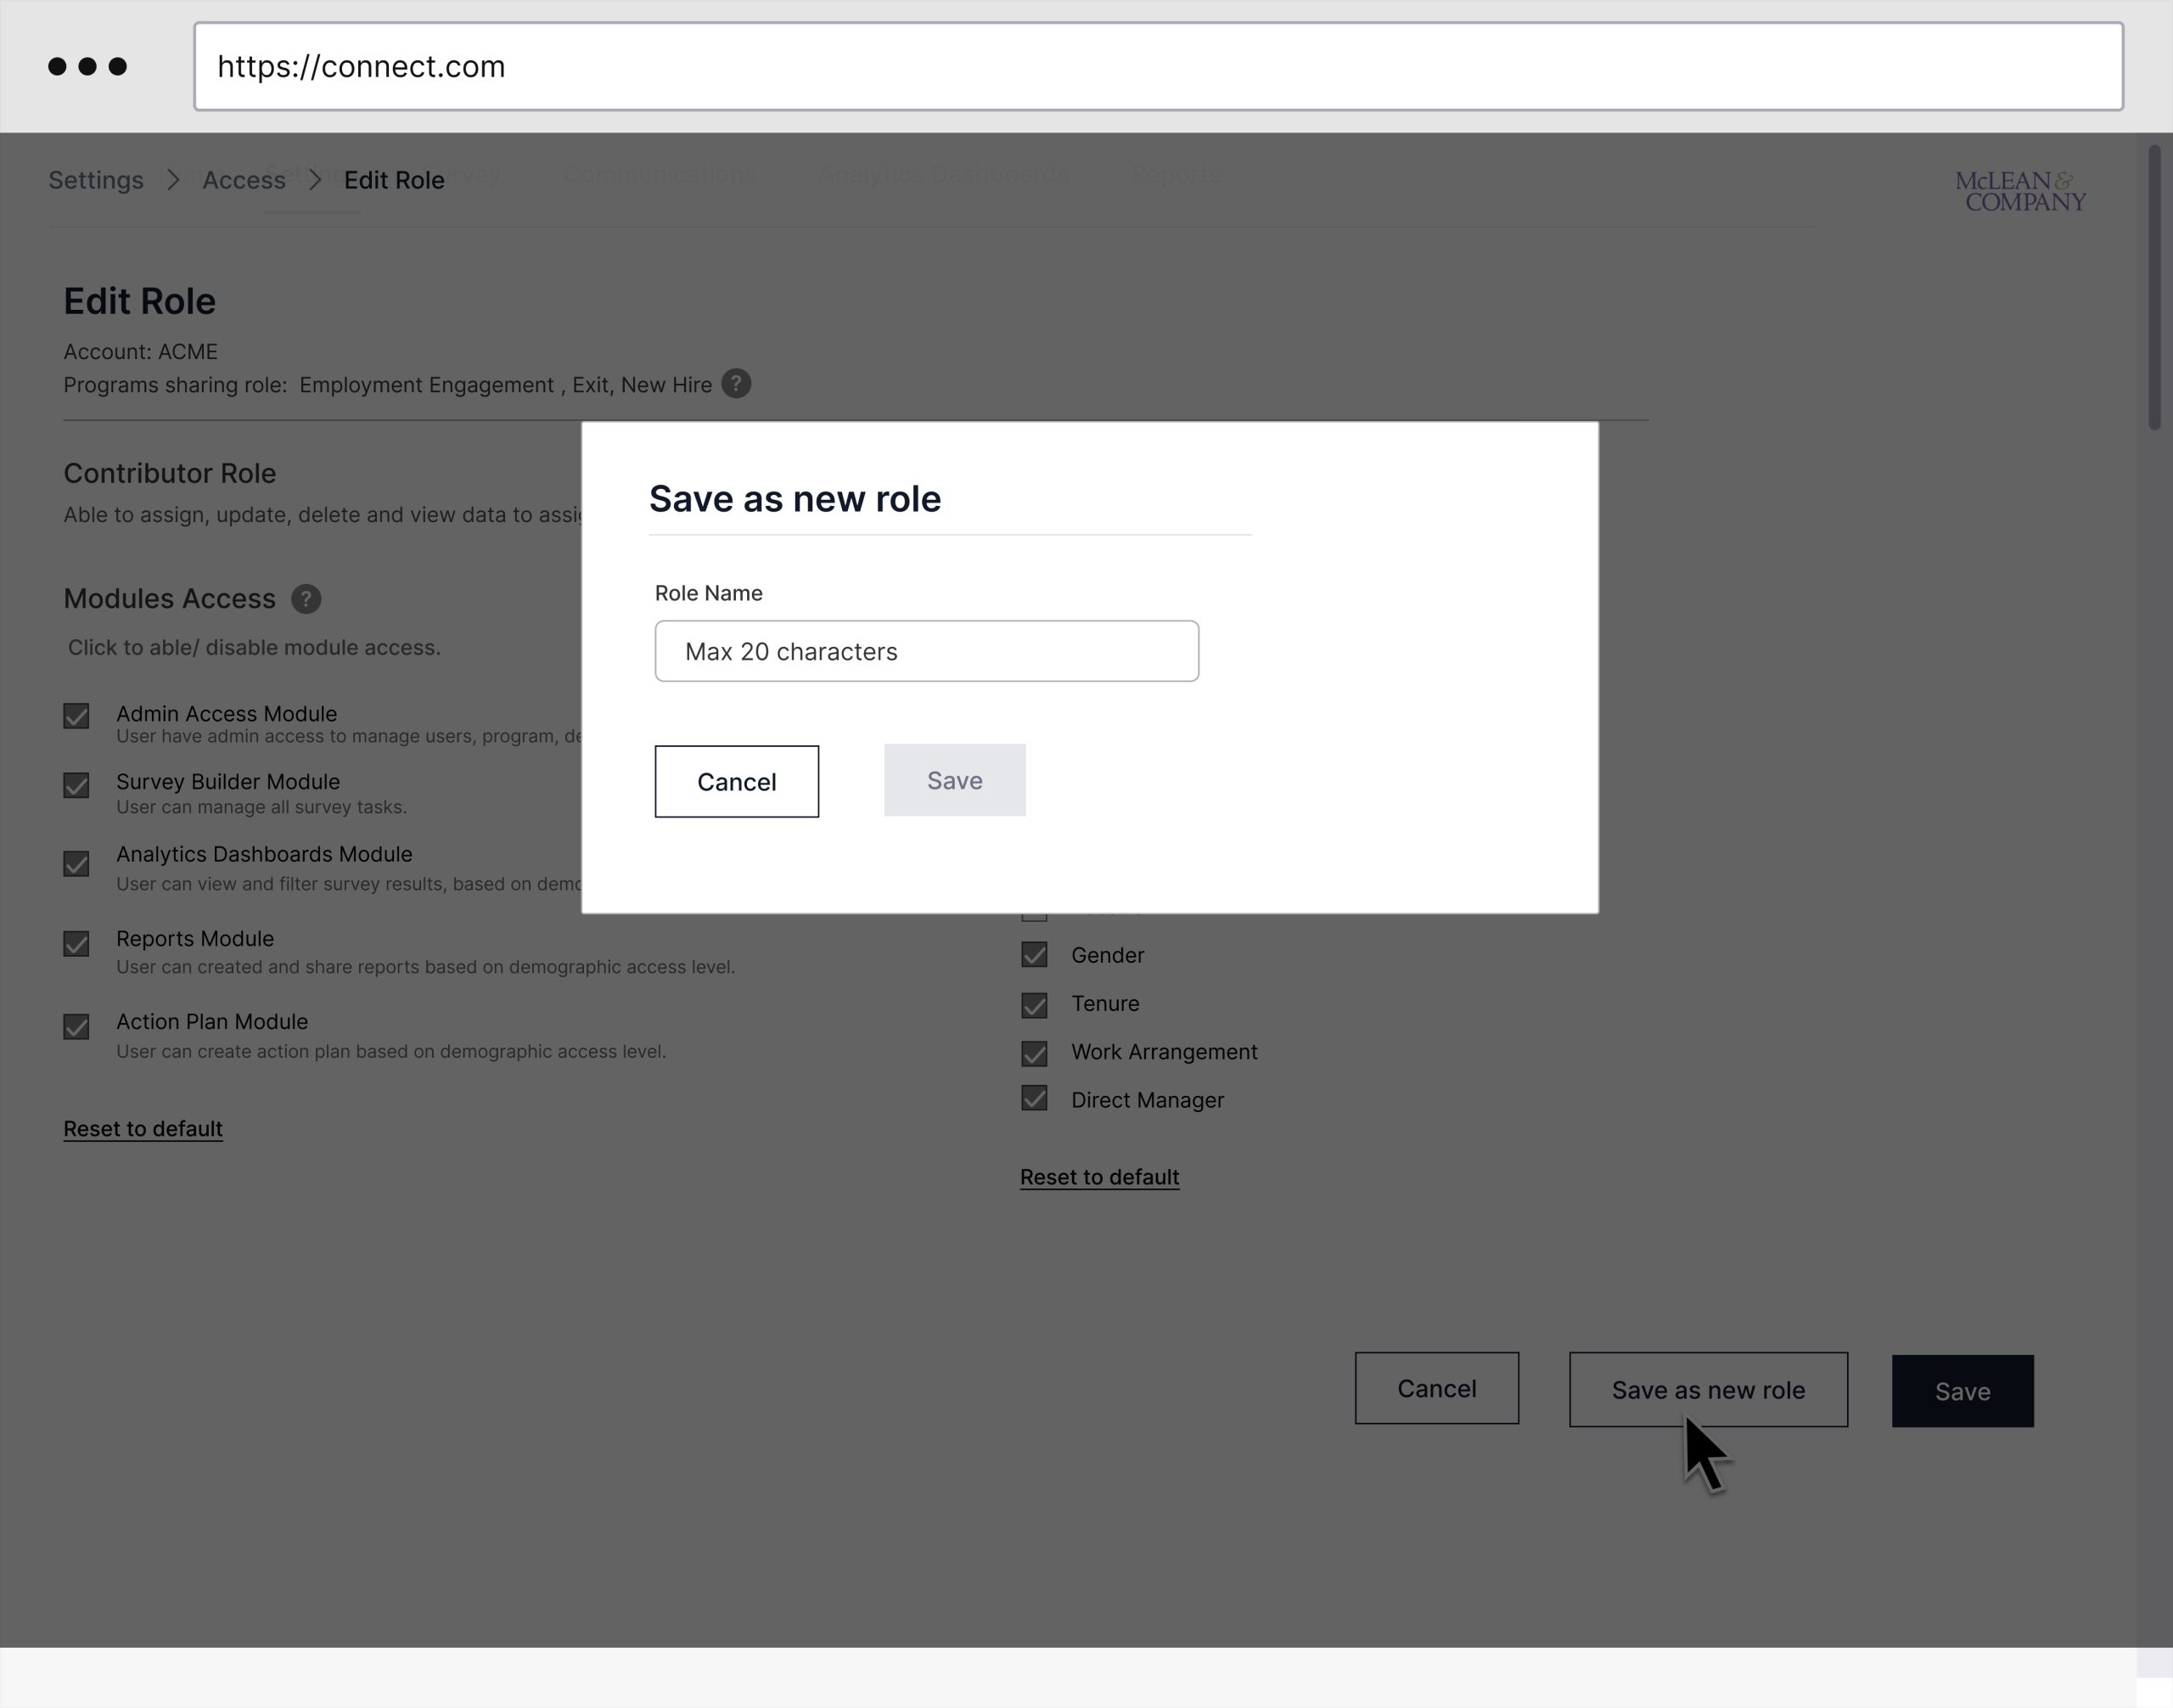Click the 'Save as new role' dialog title
This screenshot has height=1708, width=2173.
[795, 499]
